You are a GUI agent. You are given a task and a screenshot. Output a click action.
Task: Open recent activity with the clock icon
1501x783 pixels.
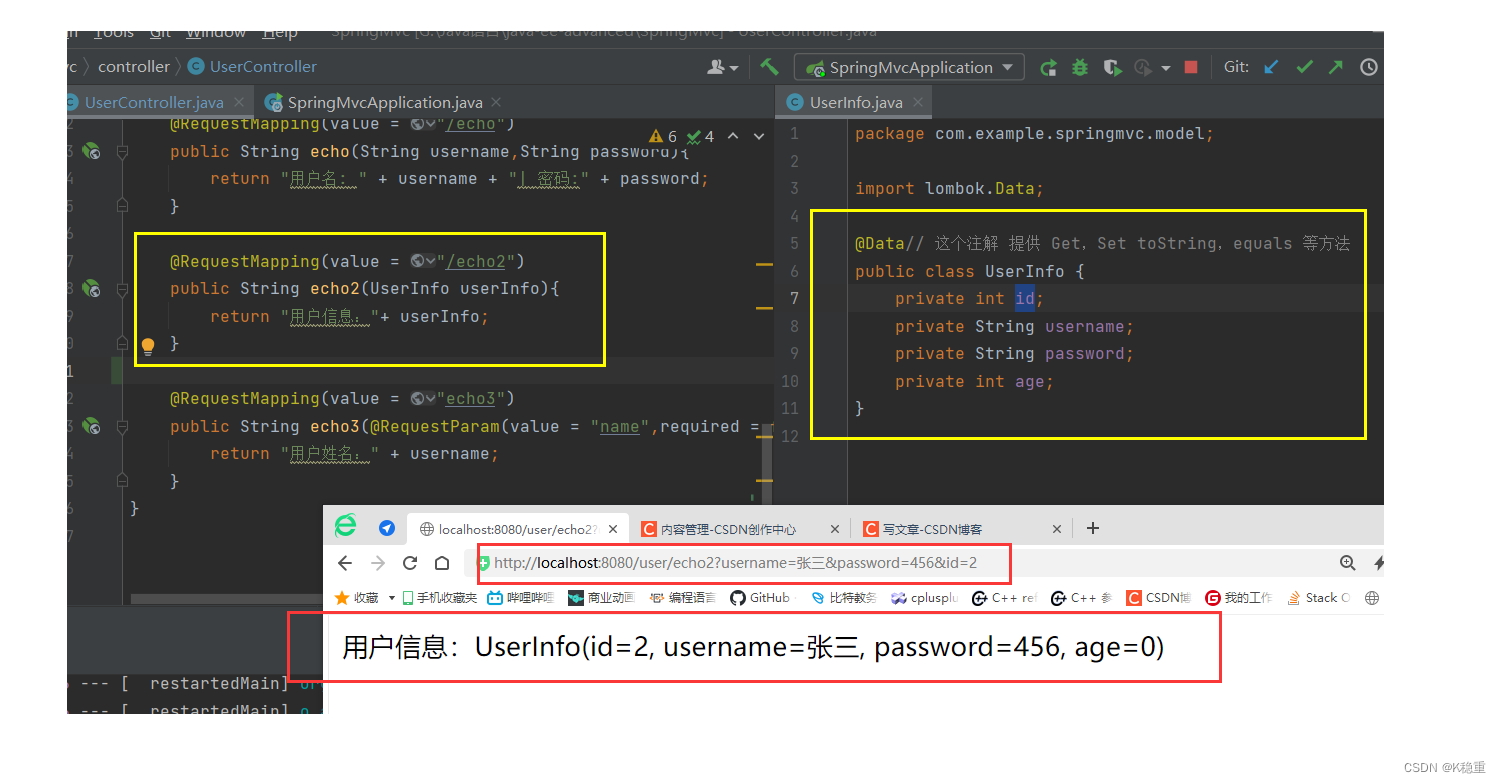pyautogui.click(x=1368, y=66)
